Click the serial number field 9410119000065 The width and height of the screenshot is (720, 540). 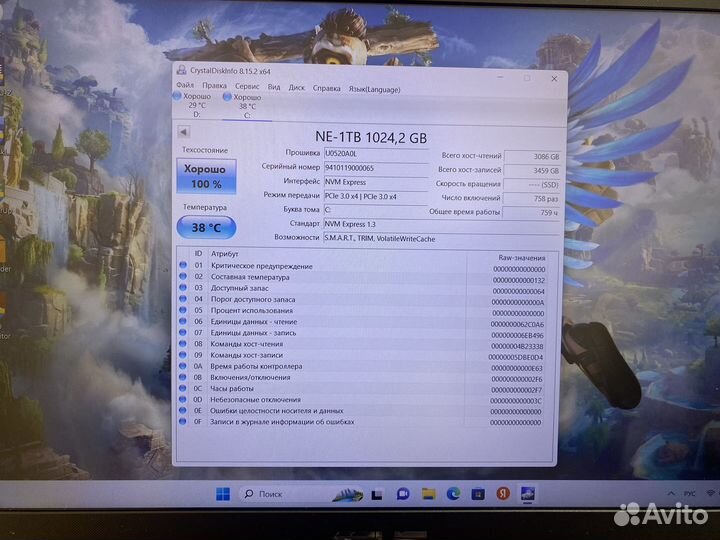[376, 168]
